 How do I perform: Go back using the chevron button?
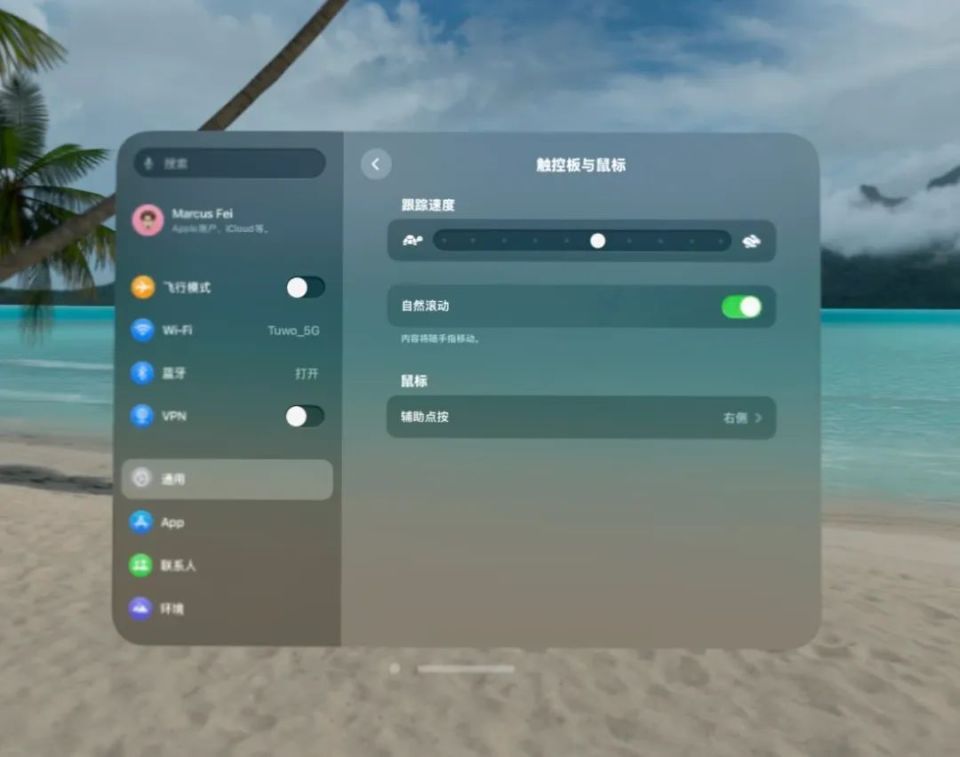[375, 164]
